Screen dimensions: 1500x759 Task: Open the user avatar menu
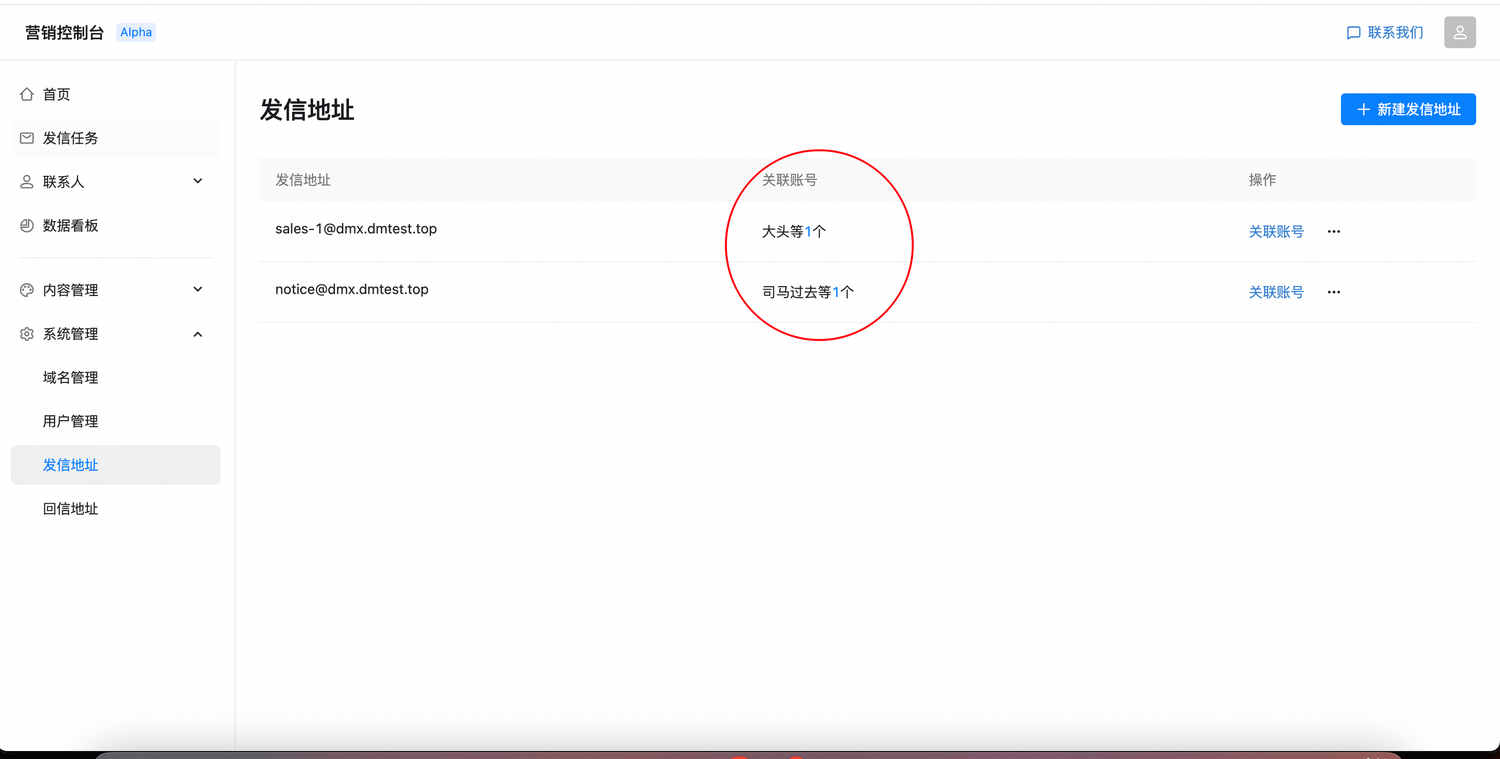1460,32
